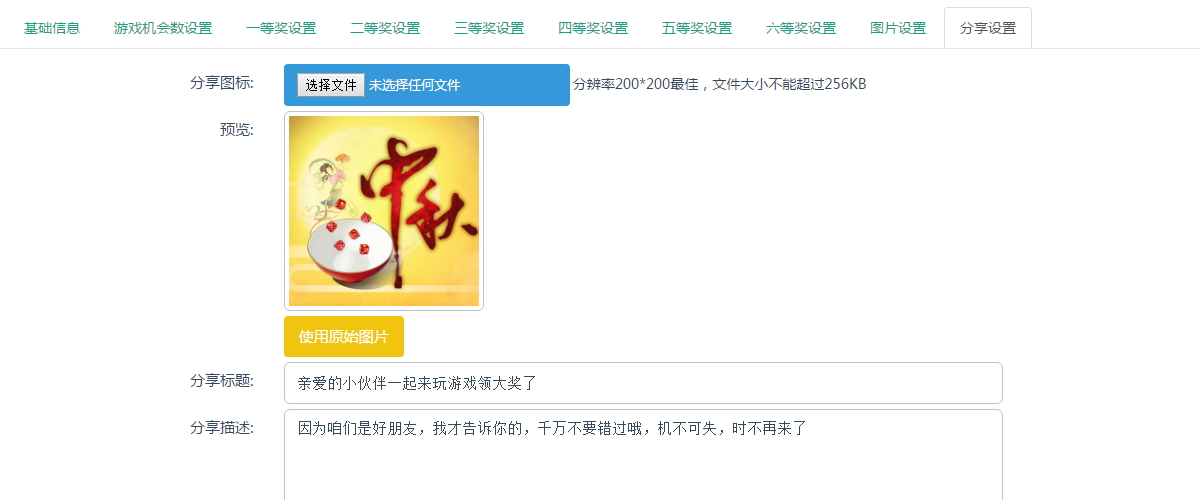The image size is (1200, 500).
Task: Click the blue file upload area
Action: click(x=427, y=85)
